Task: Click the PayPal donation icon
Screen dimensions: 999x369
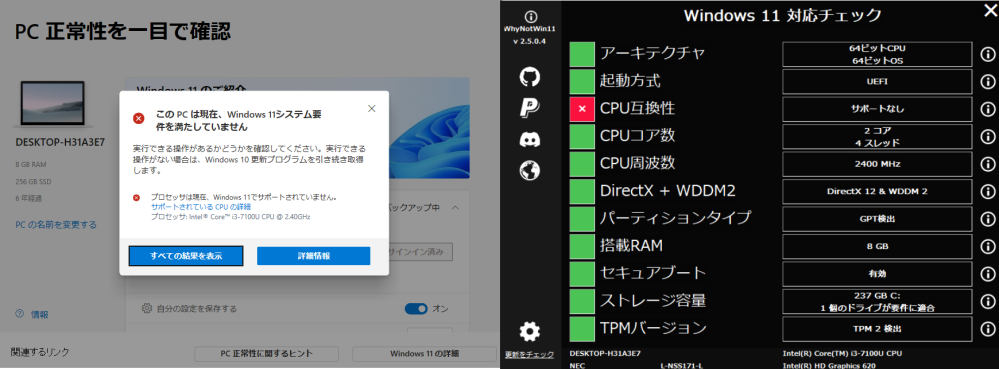Action: (530, 108)
